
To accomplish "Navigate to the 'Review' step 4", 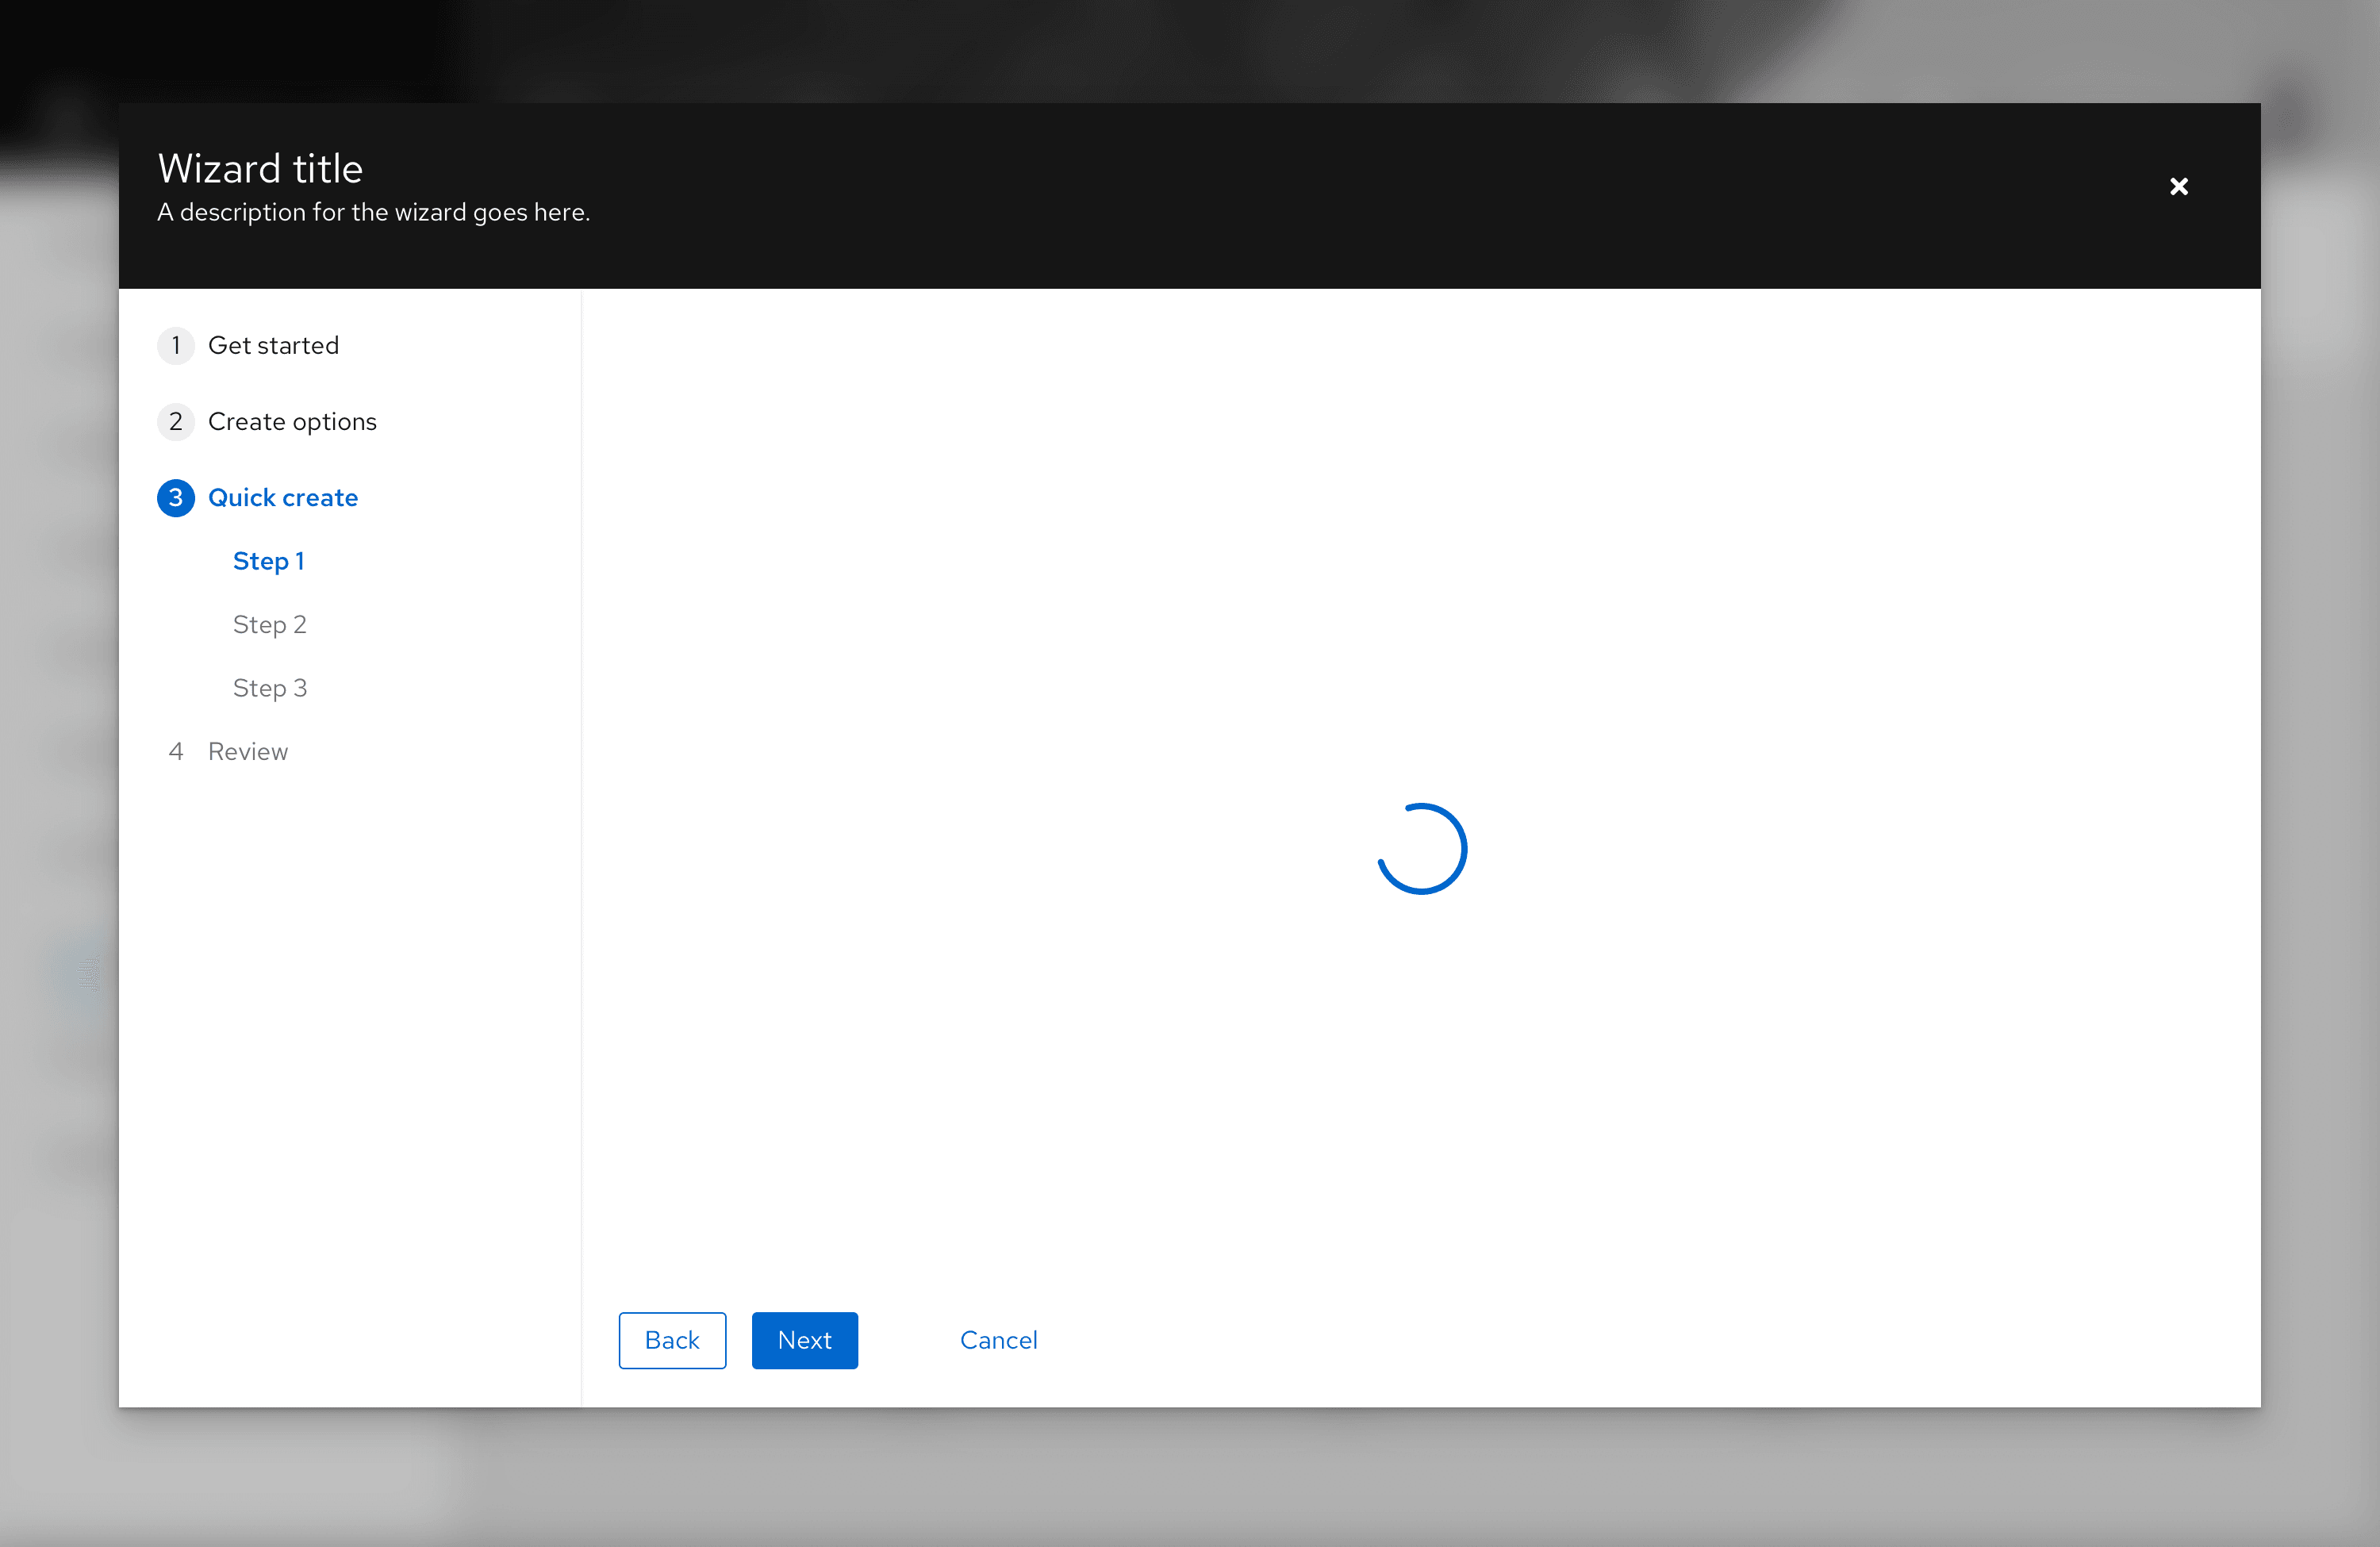I will click(x=248, y=751).
